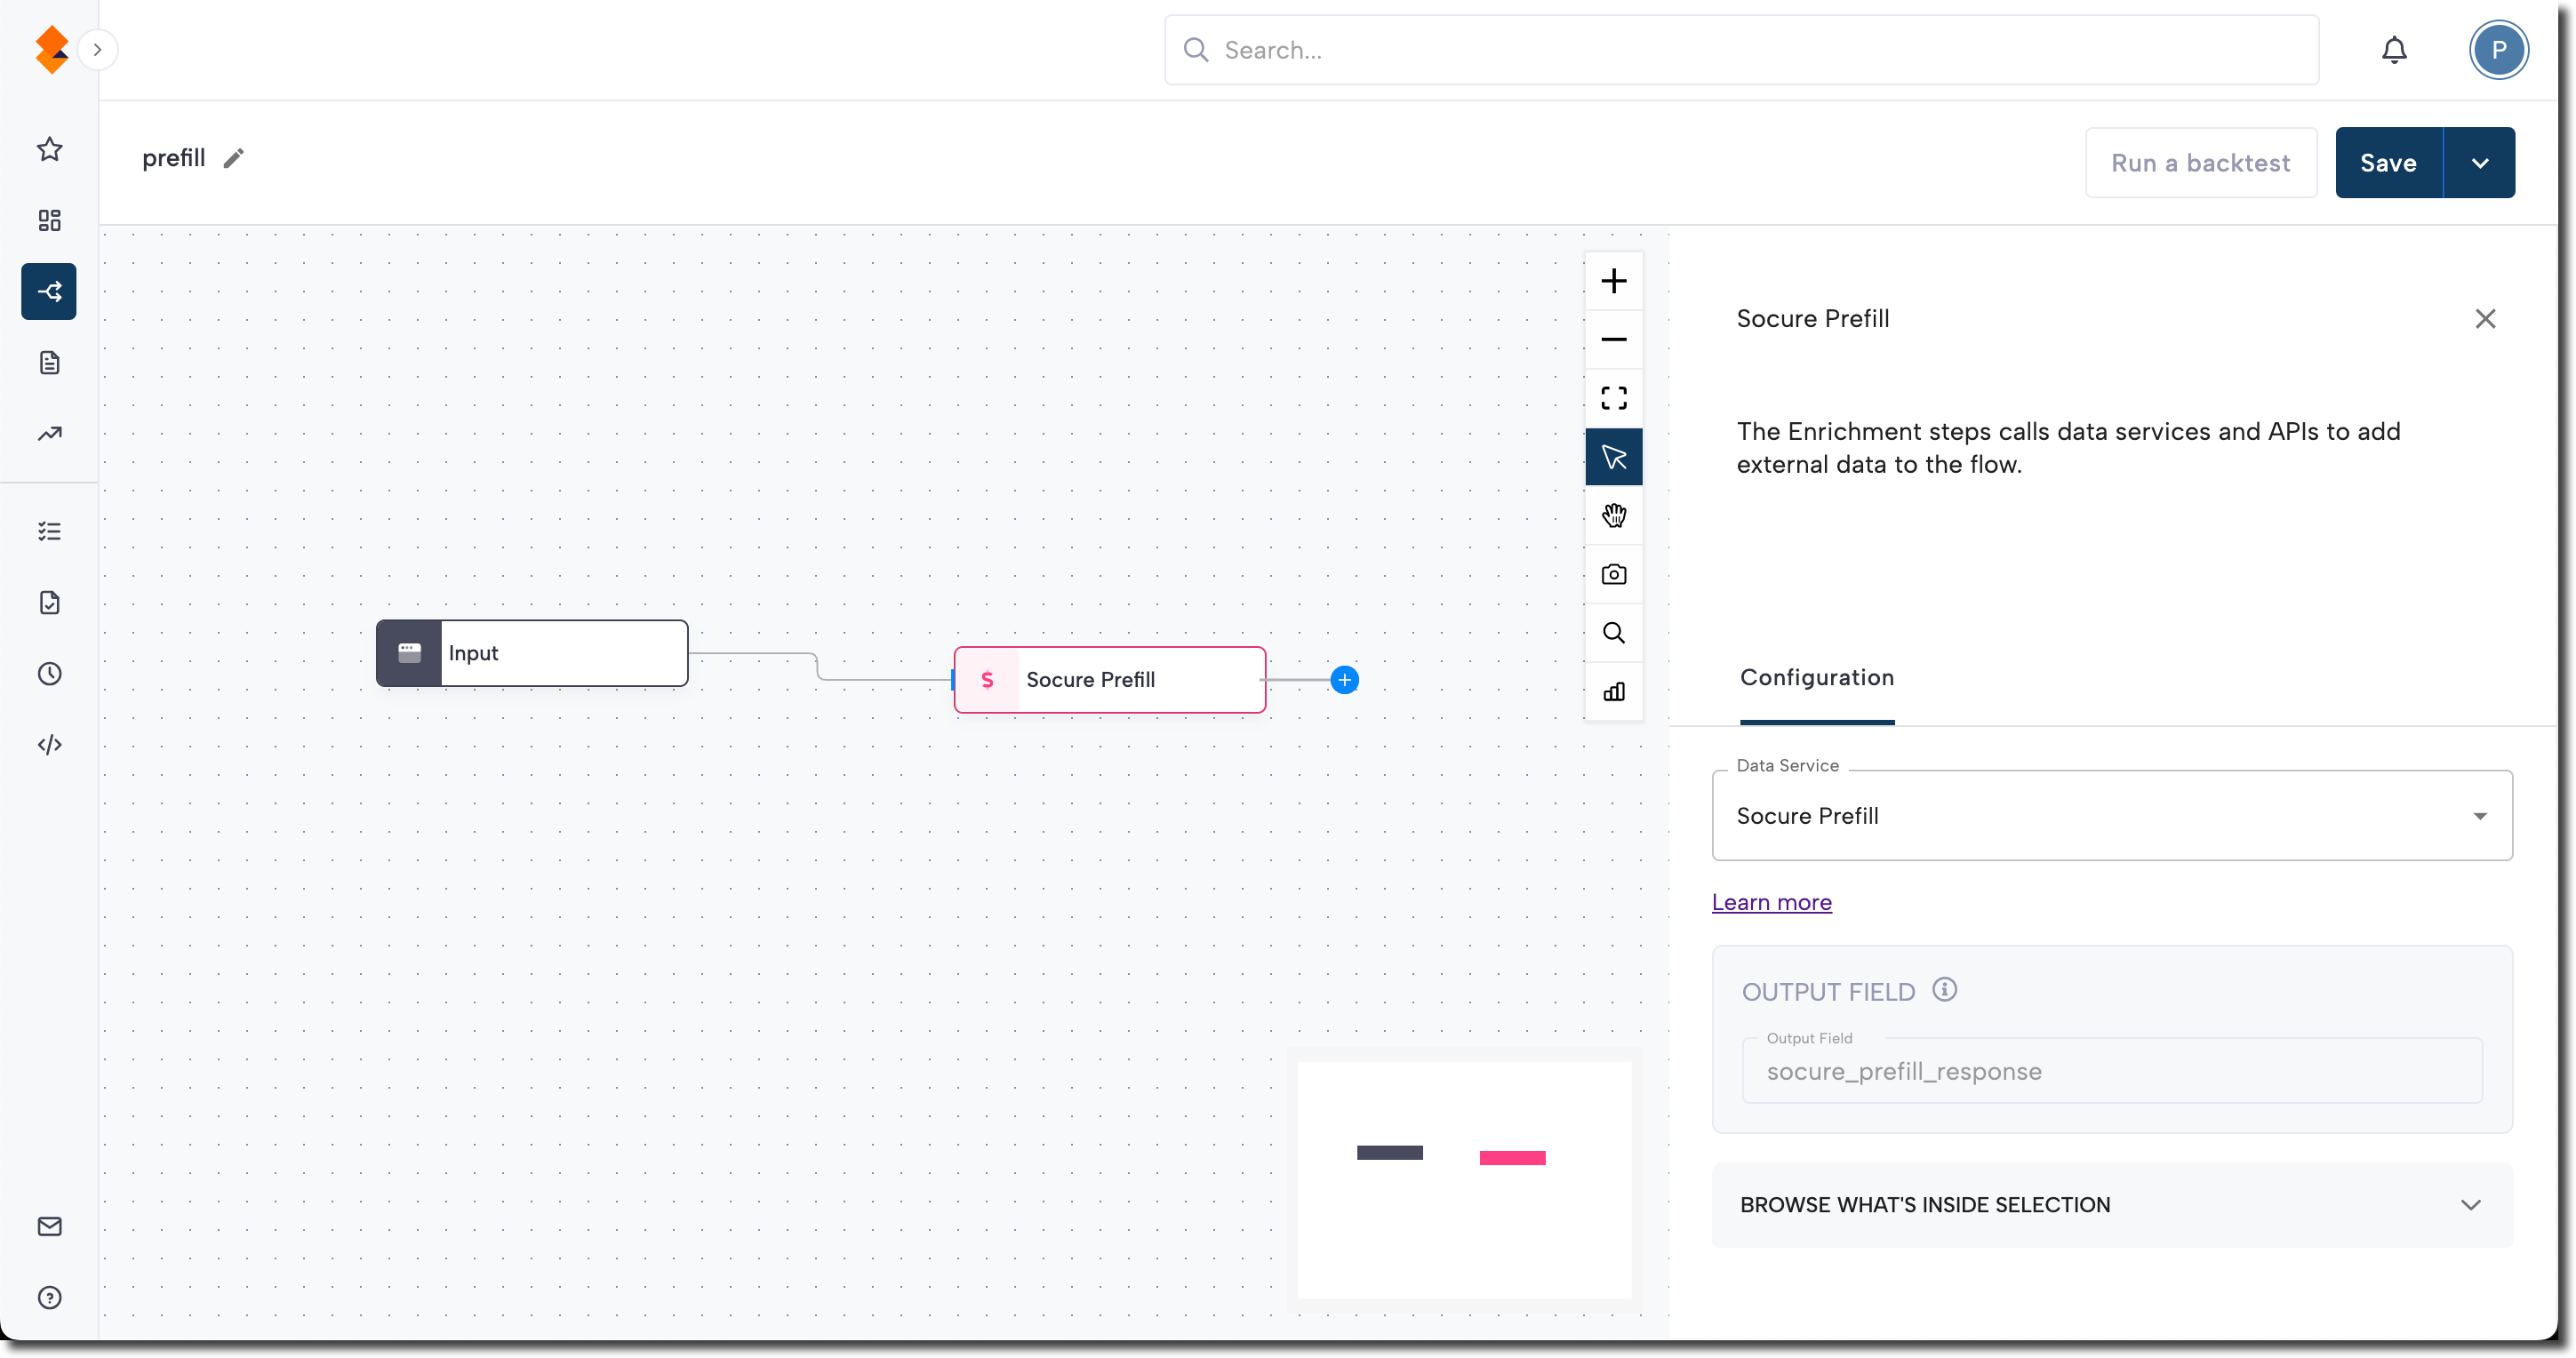2576x1358 pixels.
Task: Click the fit-to-screen canvas icon
Action: click(1613, 398)
